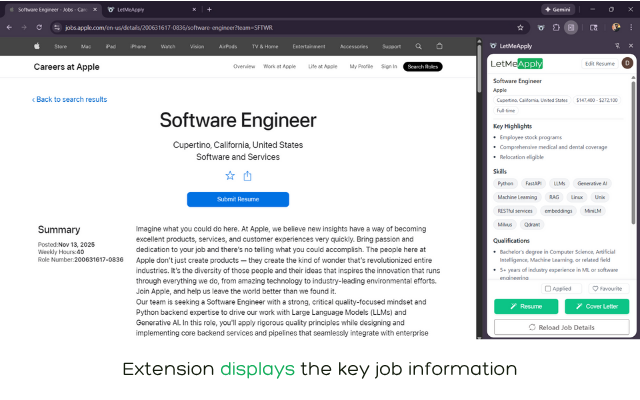Open the browser extensions puzzle icon
This screenshot has width=640, height=400.
click(x=556, y=27)
